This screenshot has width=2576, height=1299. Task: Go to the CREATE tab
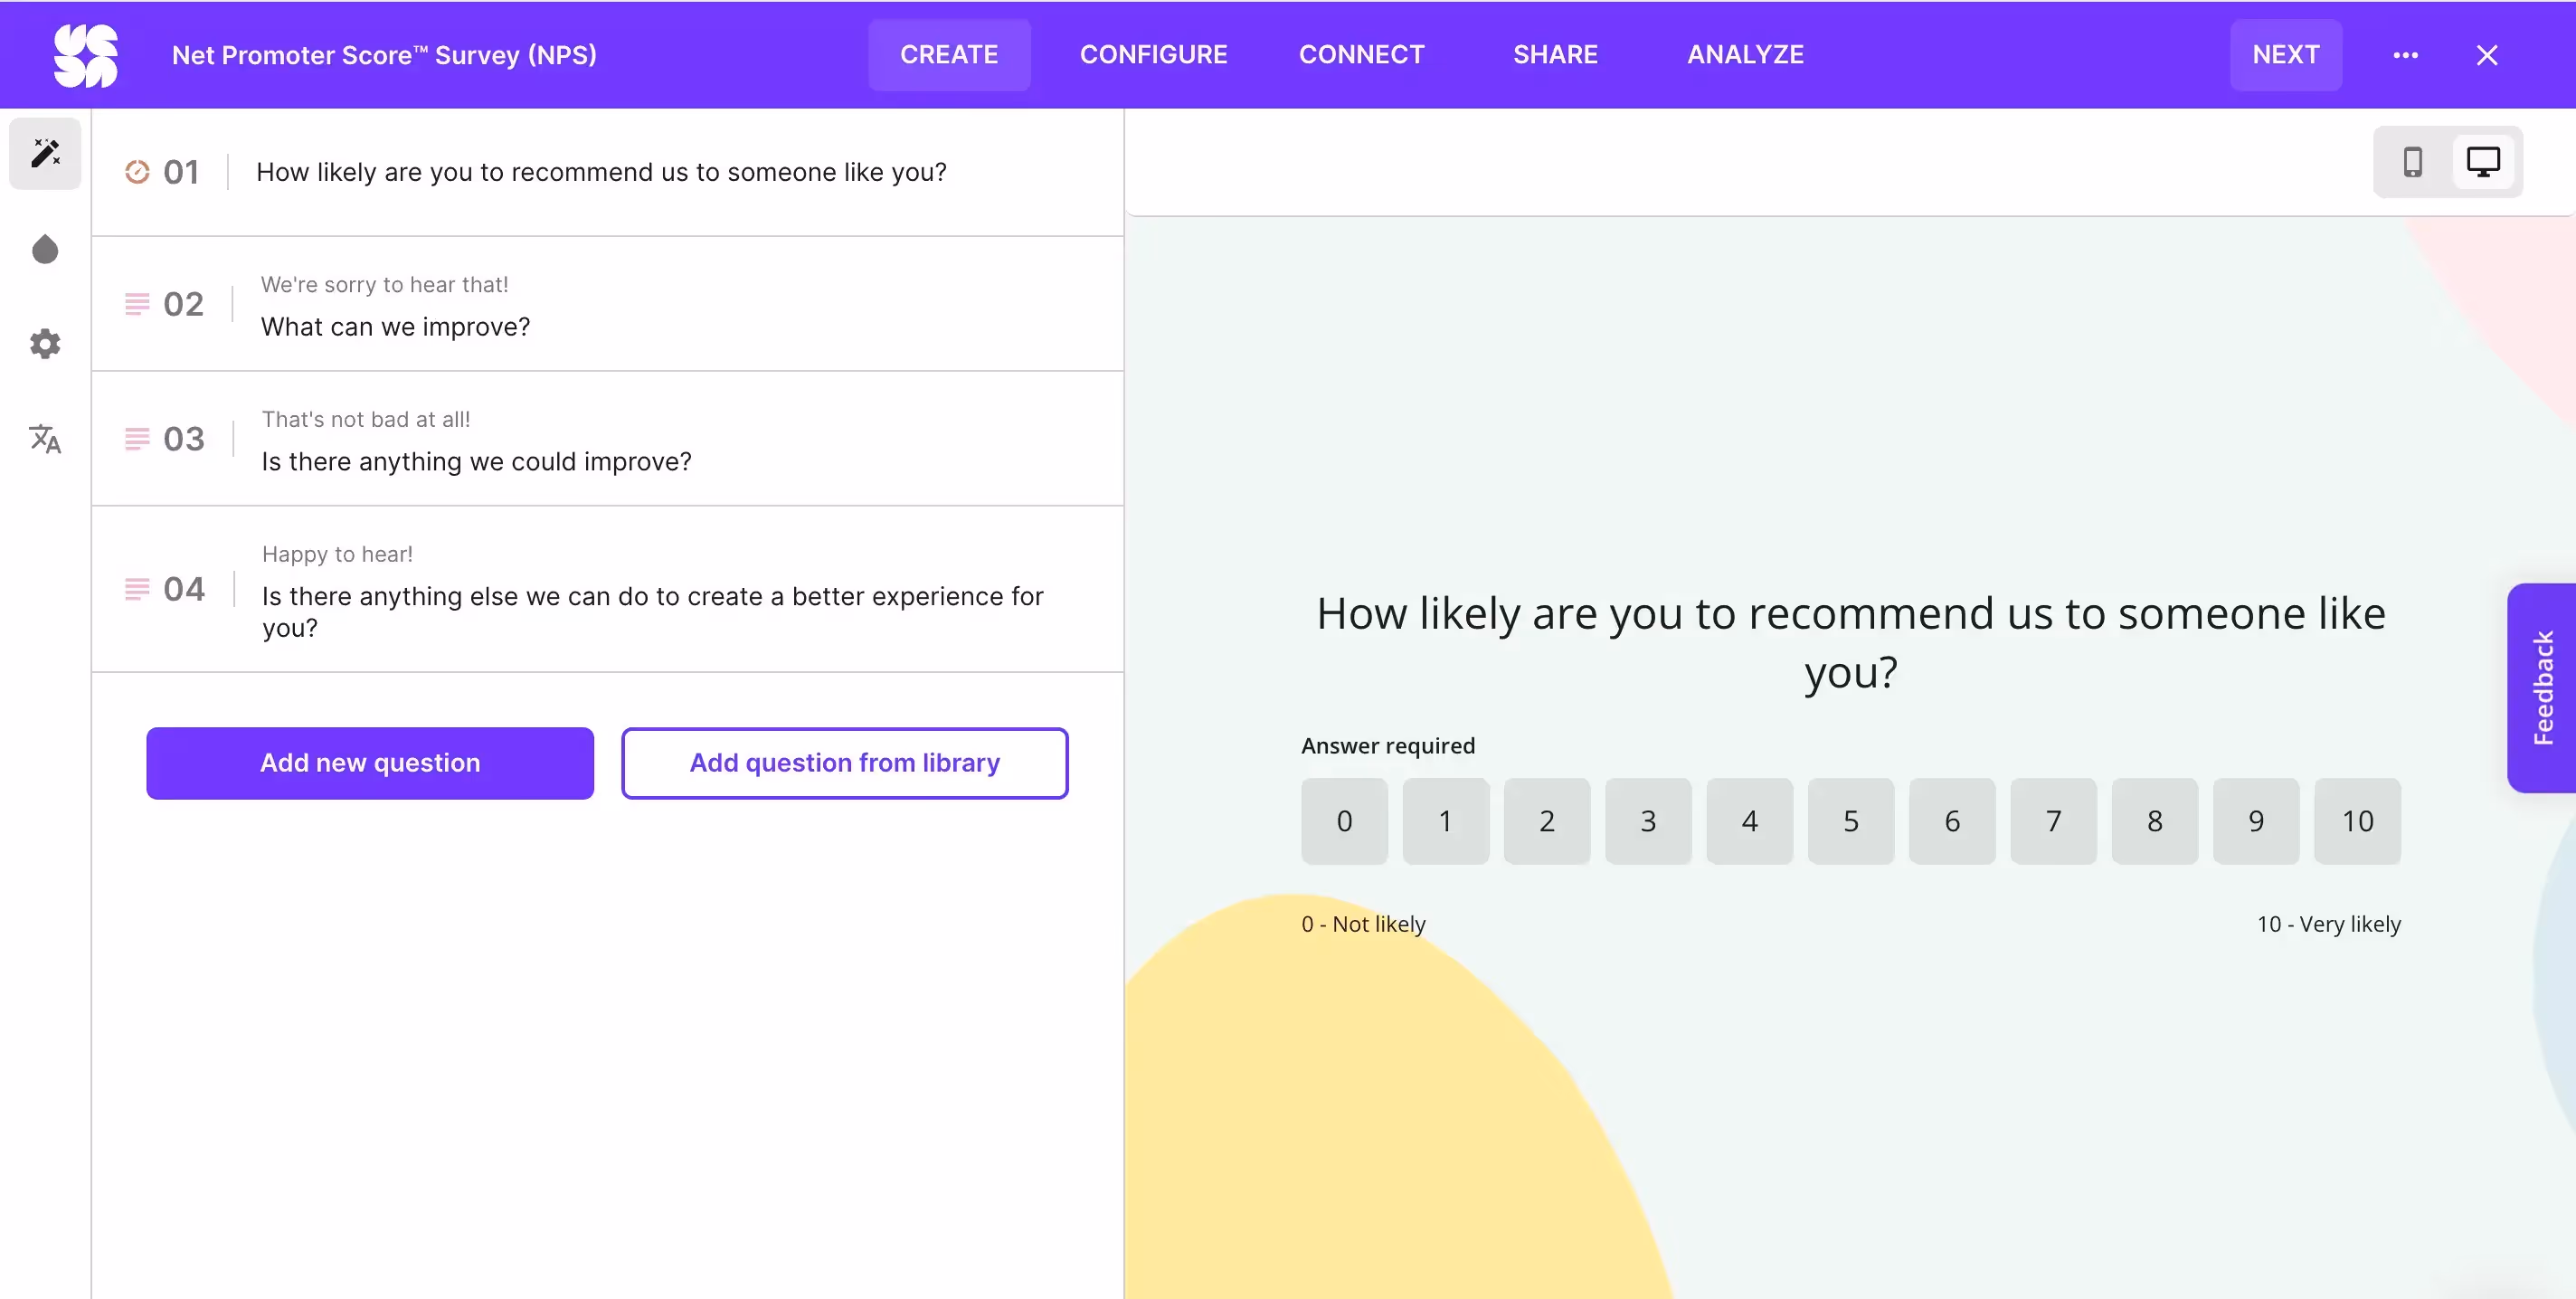pos(949,55)
